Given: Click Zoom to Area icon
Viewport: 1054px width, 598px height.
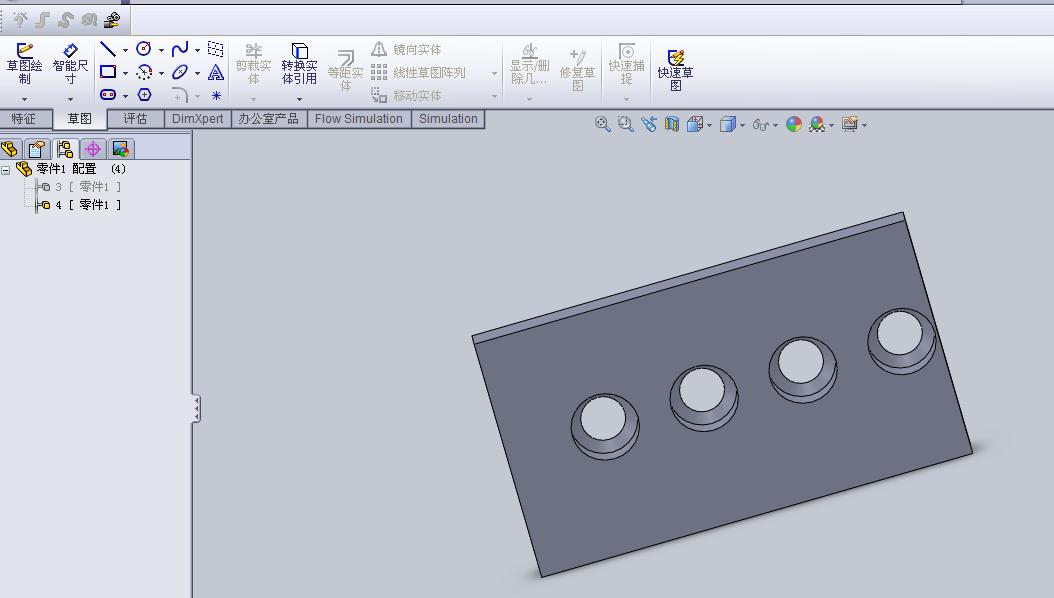Looking at the screenshot, I should click(x=625, y=124).
